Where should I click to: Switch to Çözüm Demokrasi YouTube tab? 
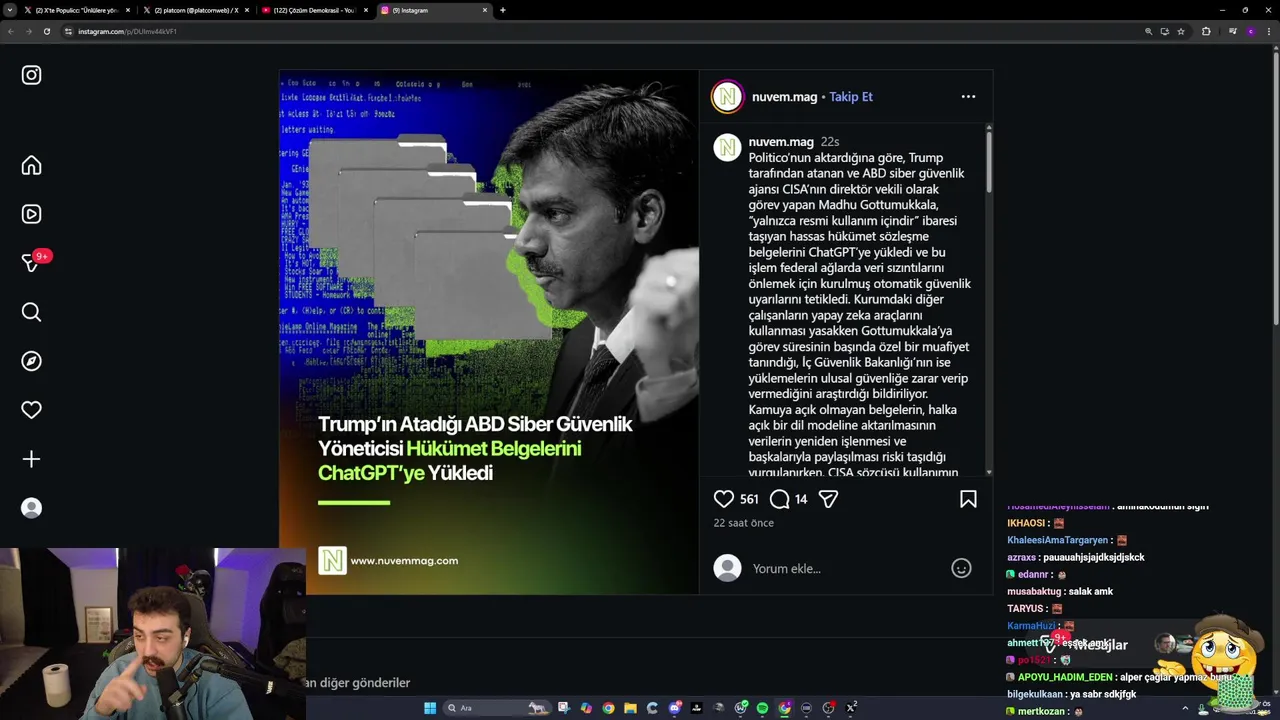pos(314,10)
